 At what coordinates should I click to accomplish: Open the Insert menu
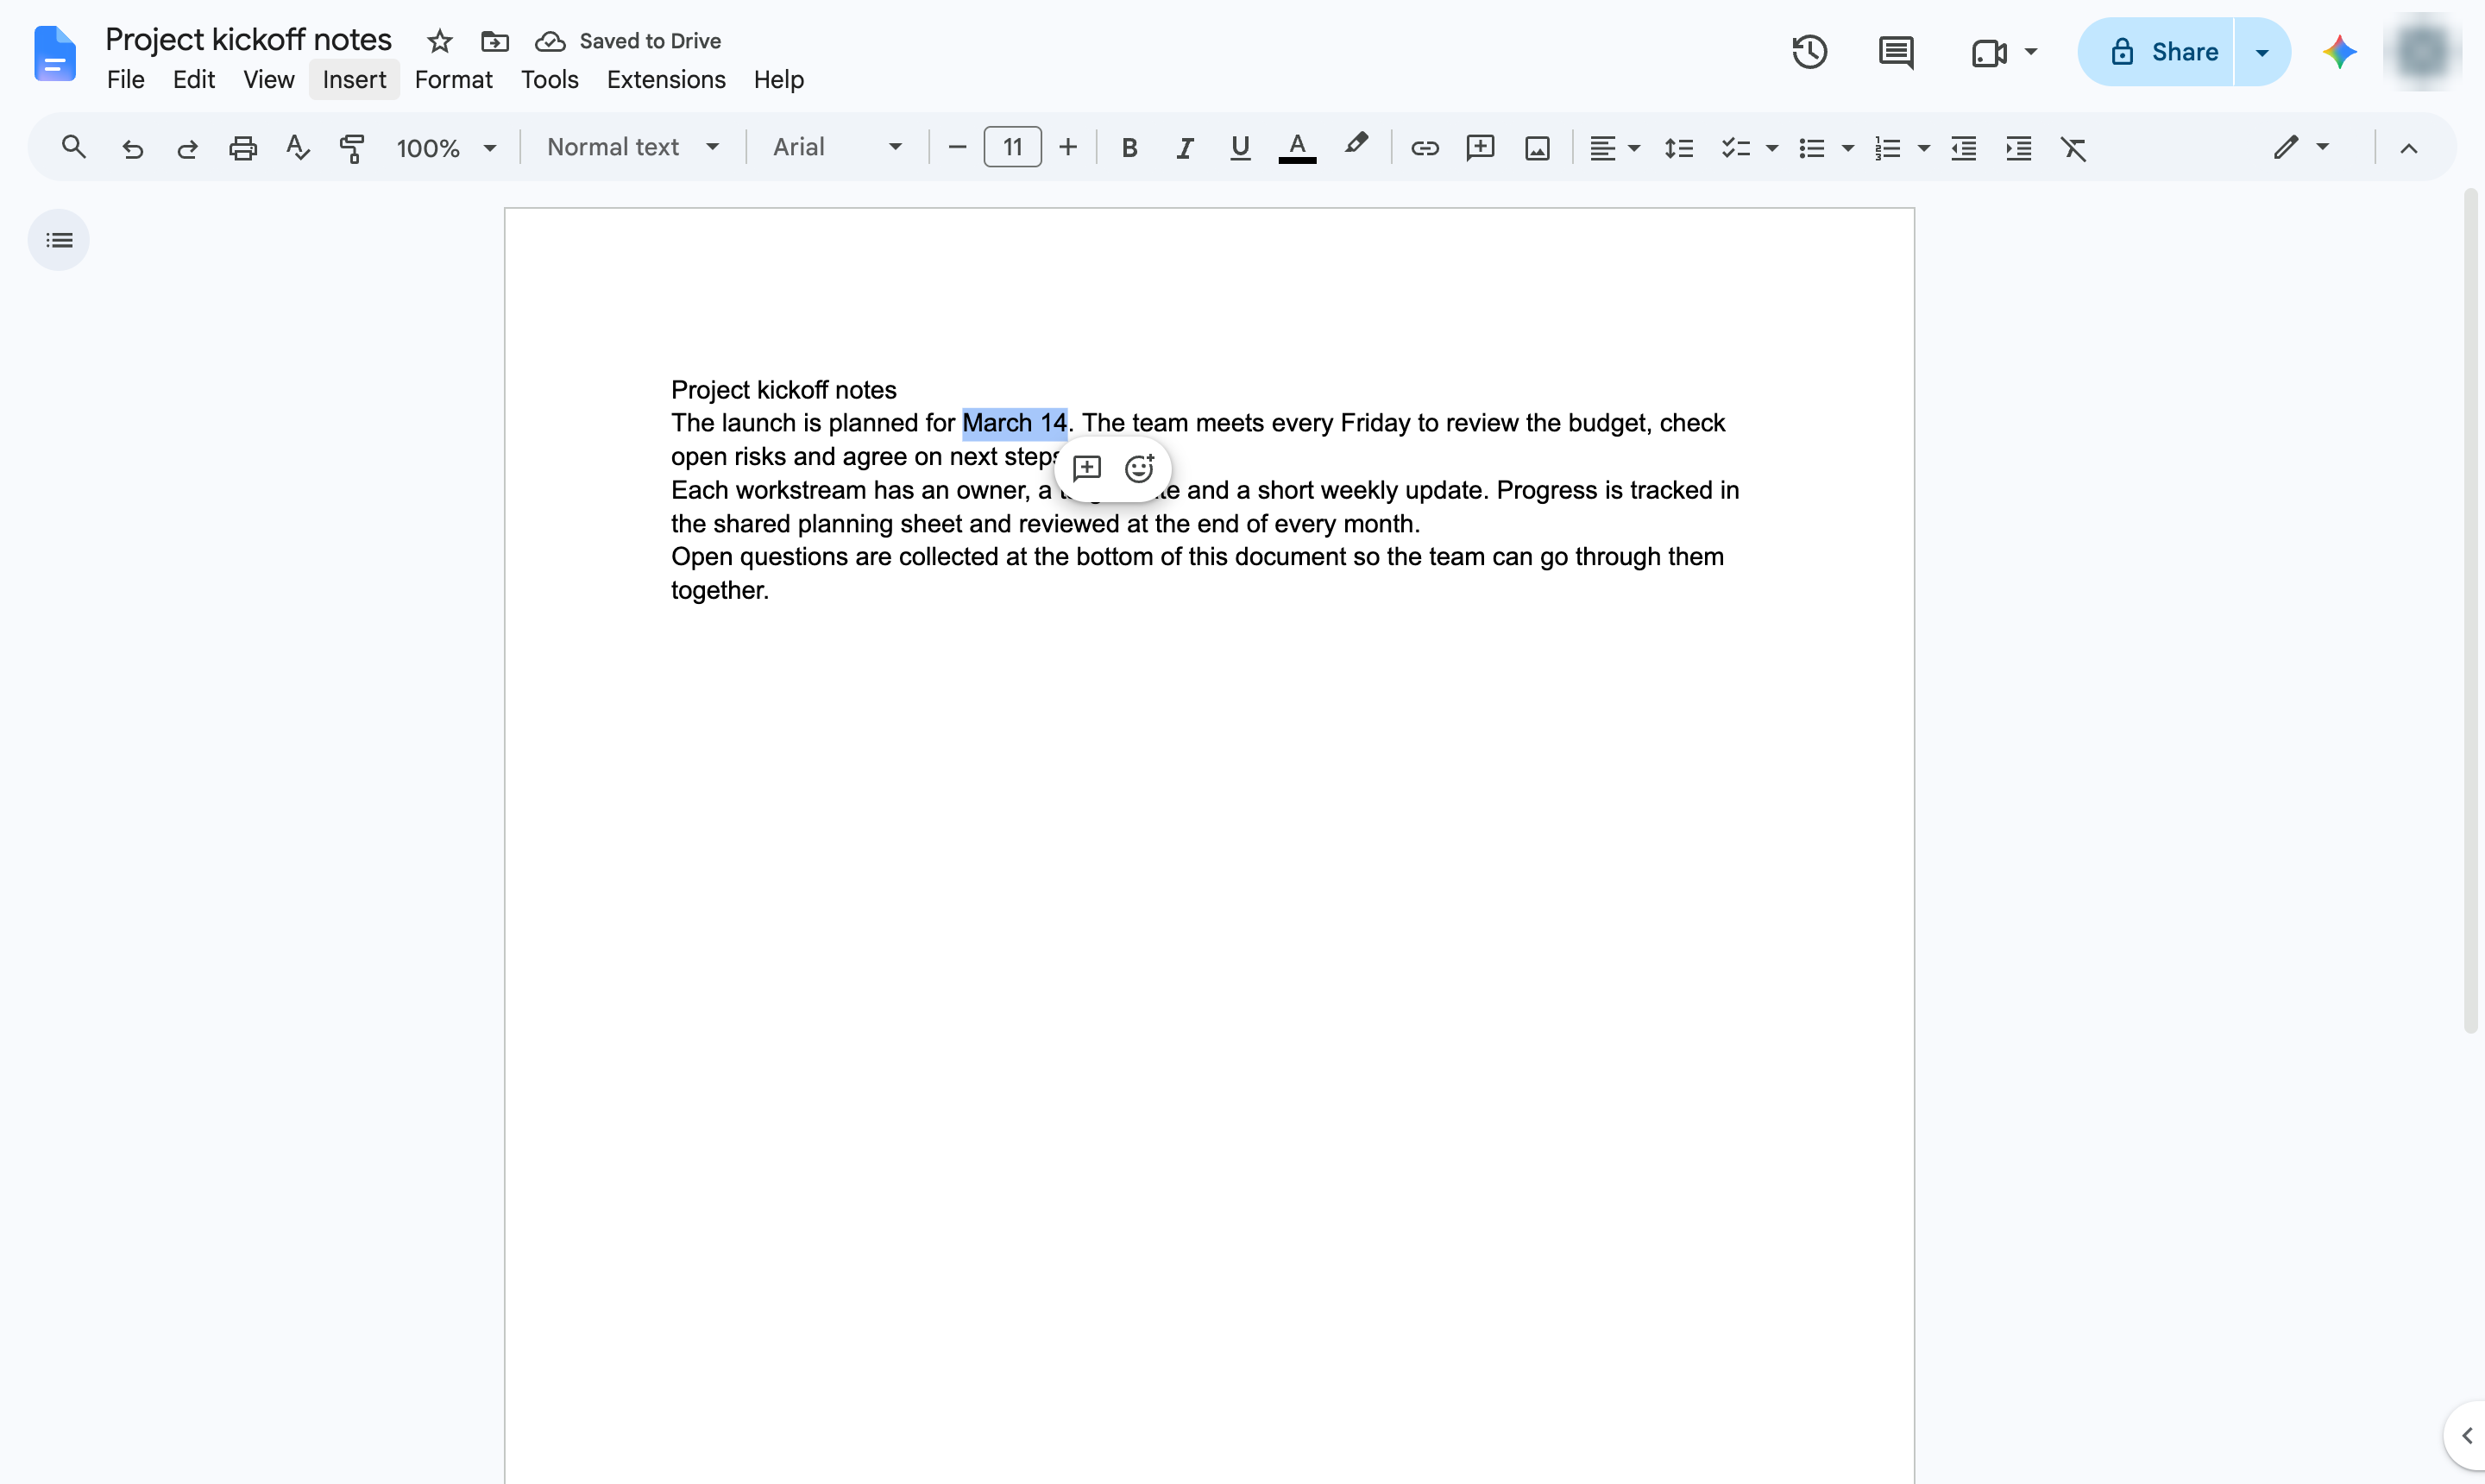[x=354, y=79]
